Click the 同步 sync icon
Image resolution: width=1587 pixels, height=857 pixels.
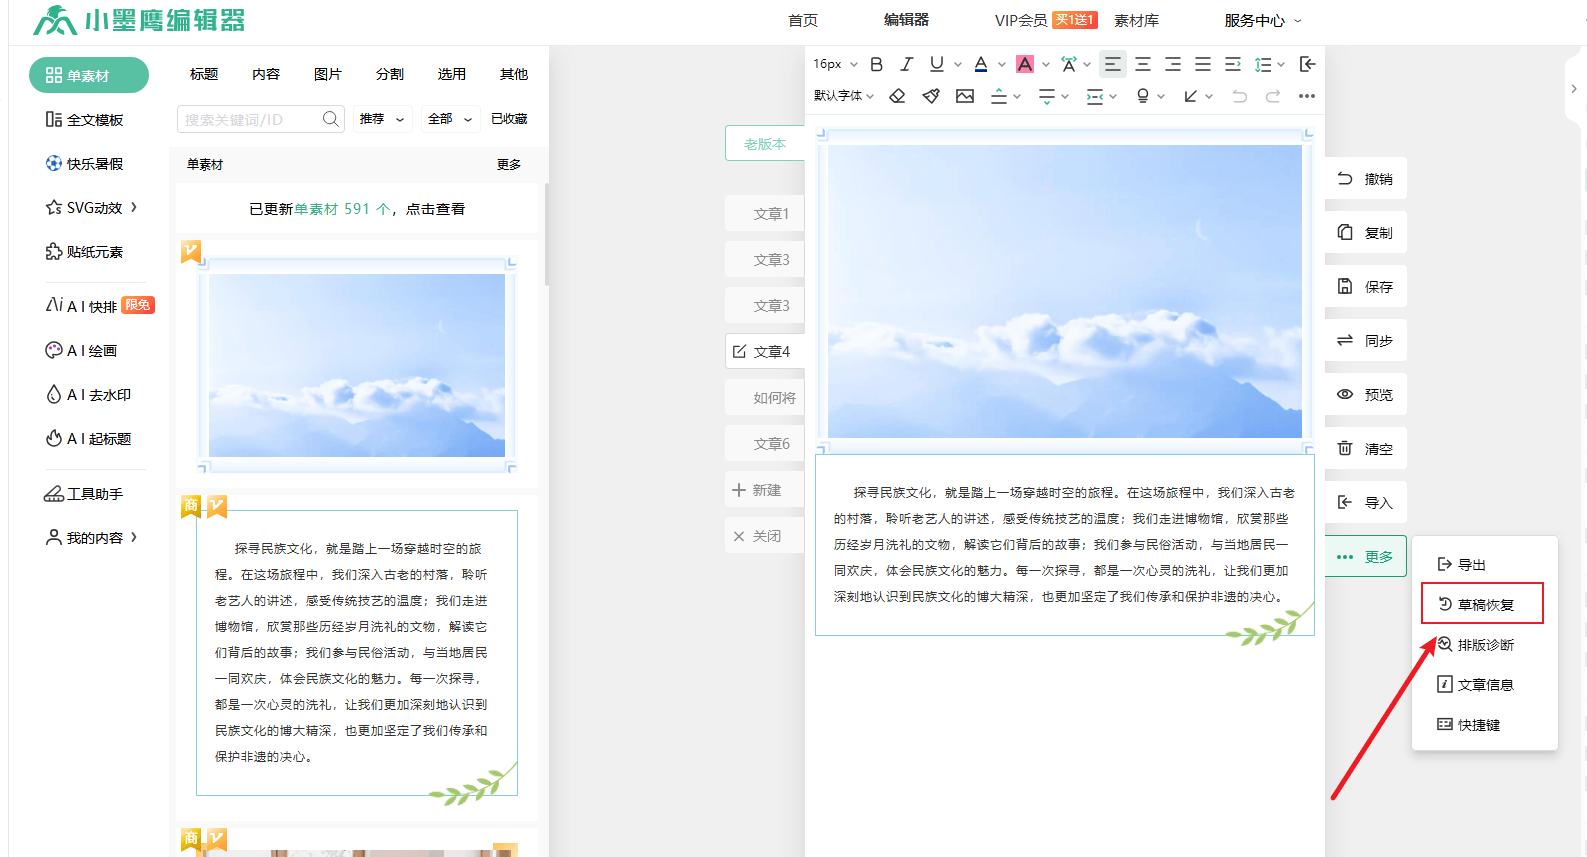(1345, 340)
